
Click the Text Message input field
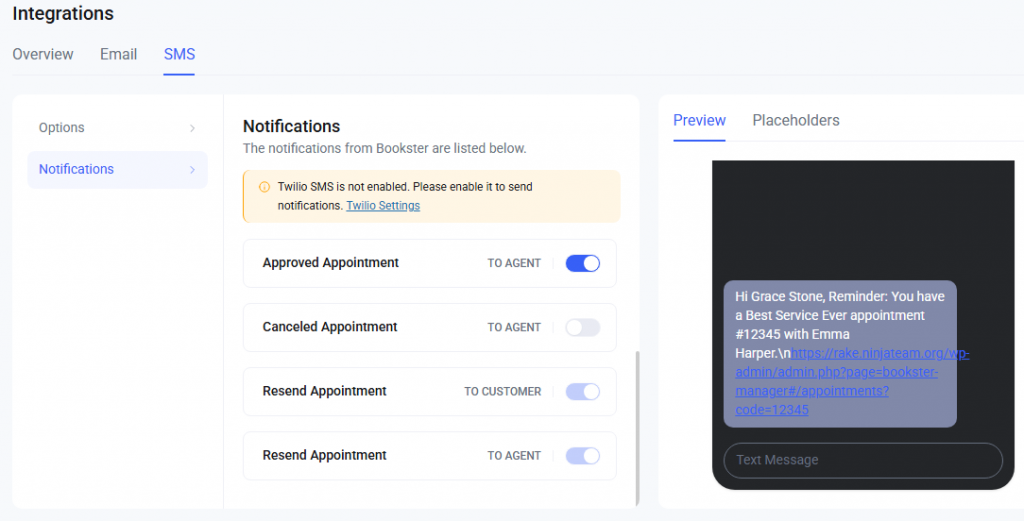(863, 460)
